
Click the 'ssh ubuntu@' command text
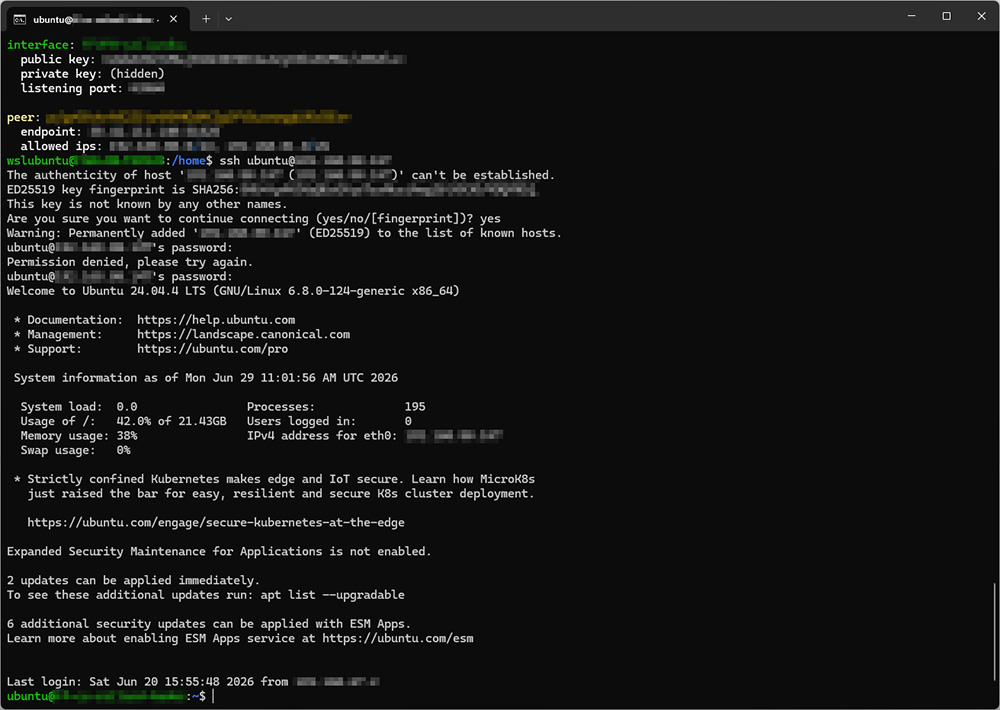258,161
